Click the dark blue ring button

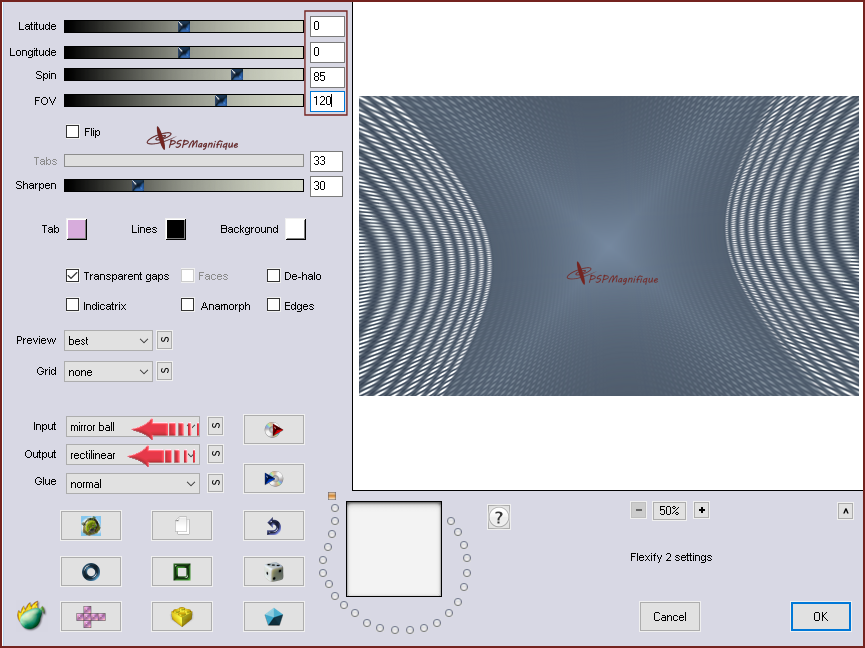coord(90,571)
